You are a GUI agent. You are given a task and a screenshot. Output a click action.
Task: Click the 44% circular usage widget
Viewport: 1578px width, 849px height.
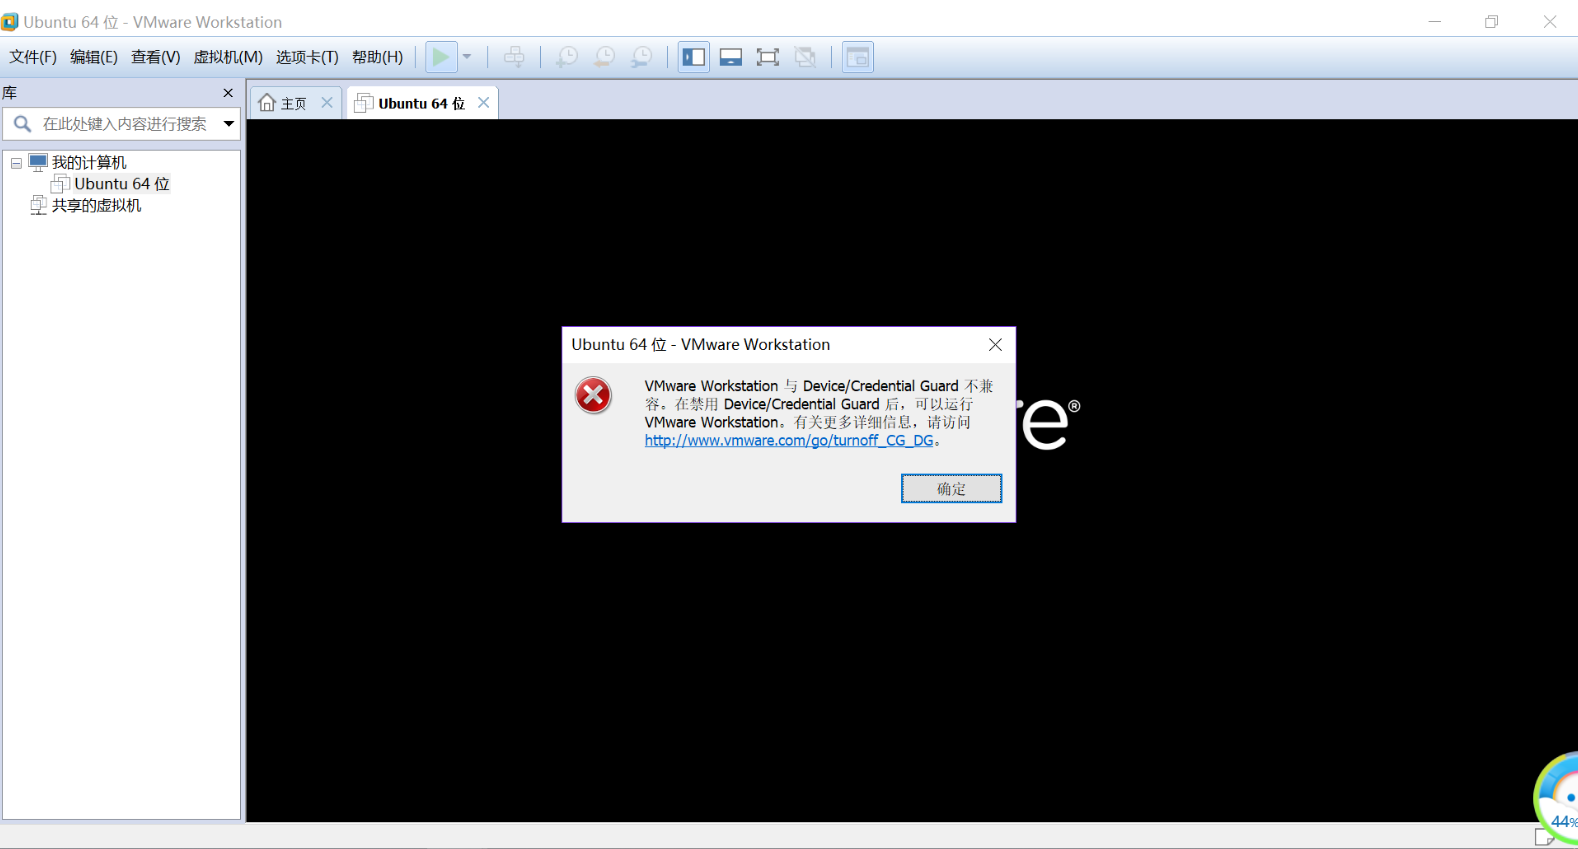click(x=1559, y=798)
